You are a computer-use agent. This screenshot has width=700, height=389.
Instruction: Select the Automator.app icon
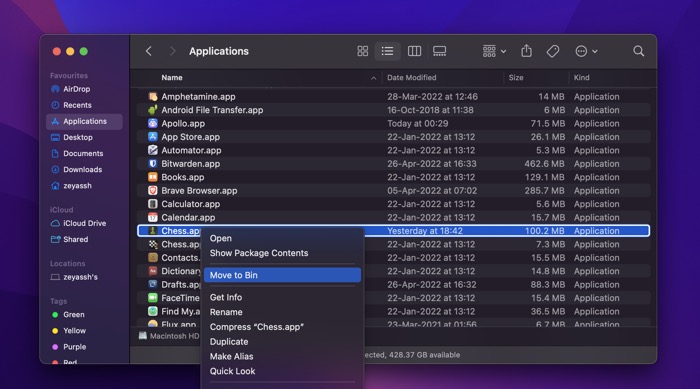(x=153, y=150)
